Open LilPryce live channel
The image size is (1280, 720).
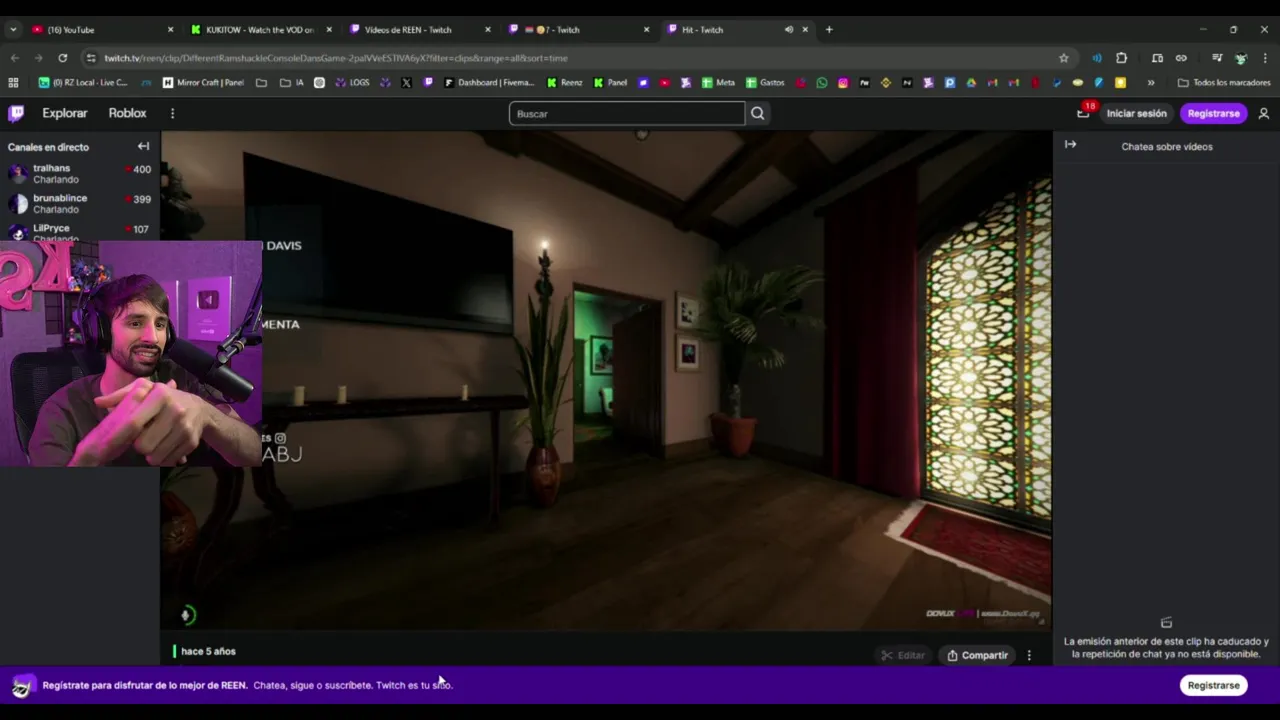80,232
